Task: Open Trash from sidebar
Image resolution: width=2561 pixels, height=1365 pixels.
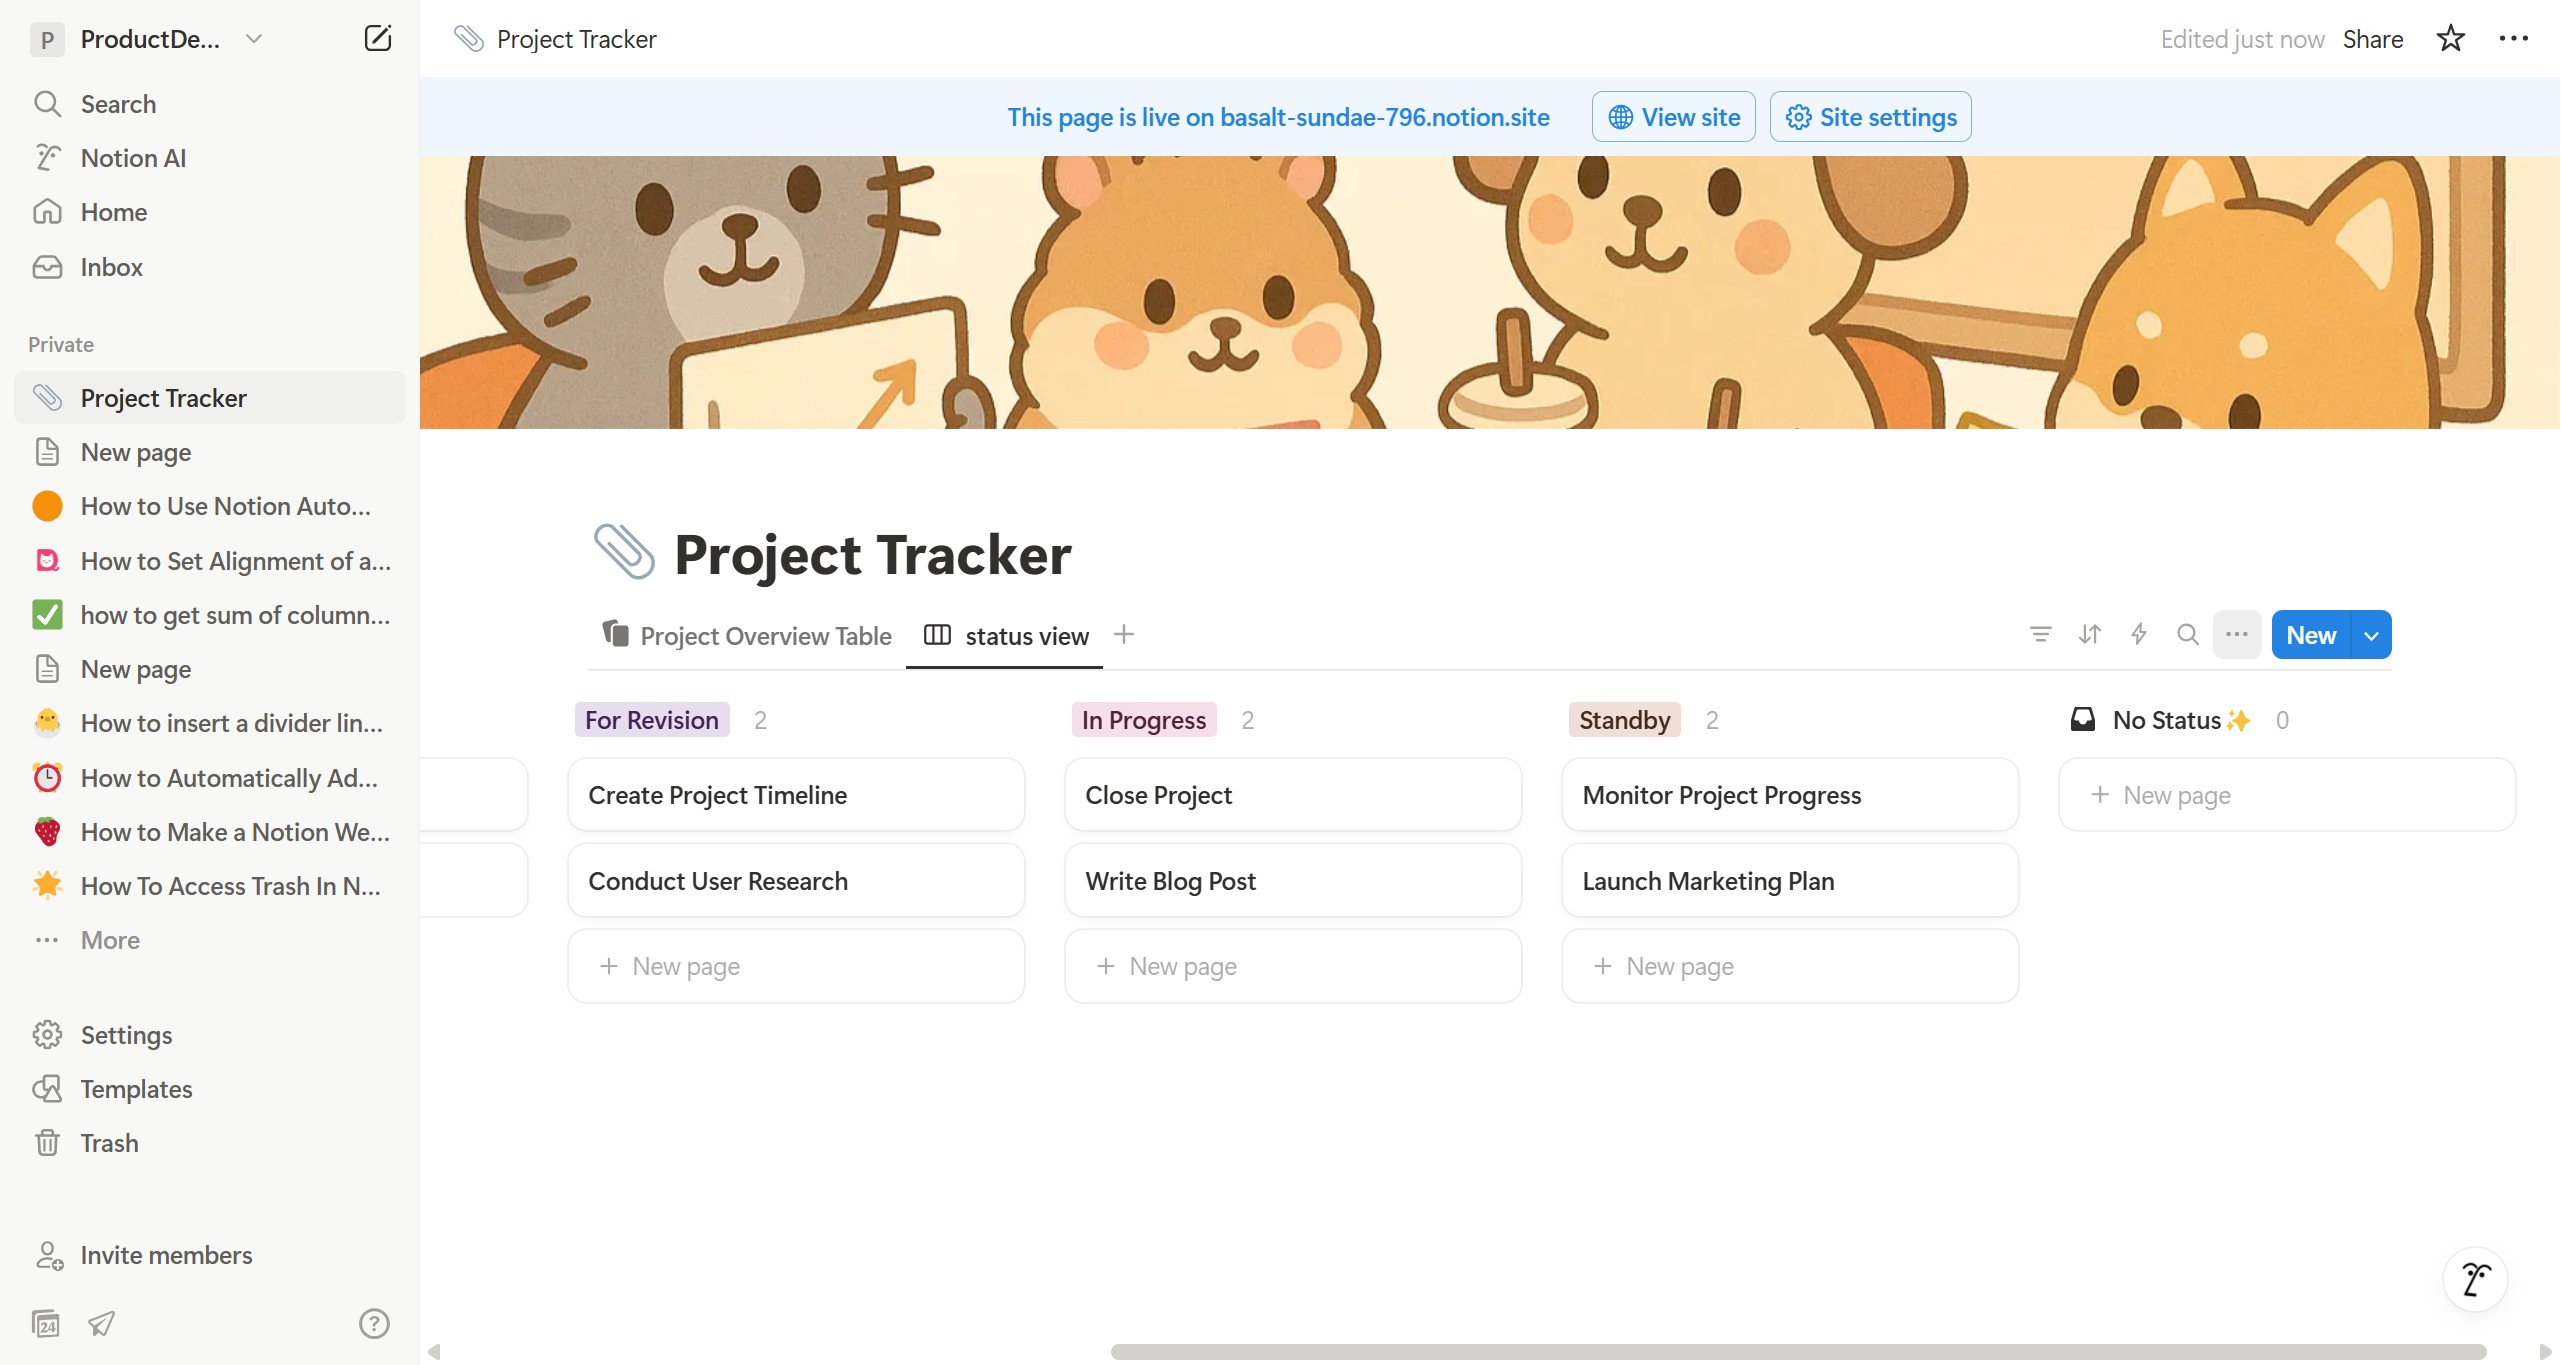Action: coord(210,1143)
